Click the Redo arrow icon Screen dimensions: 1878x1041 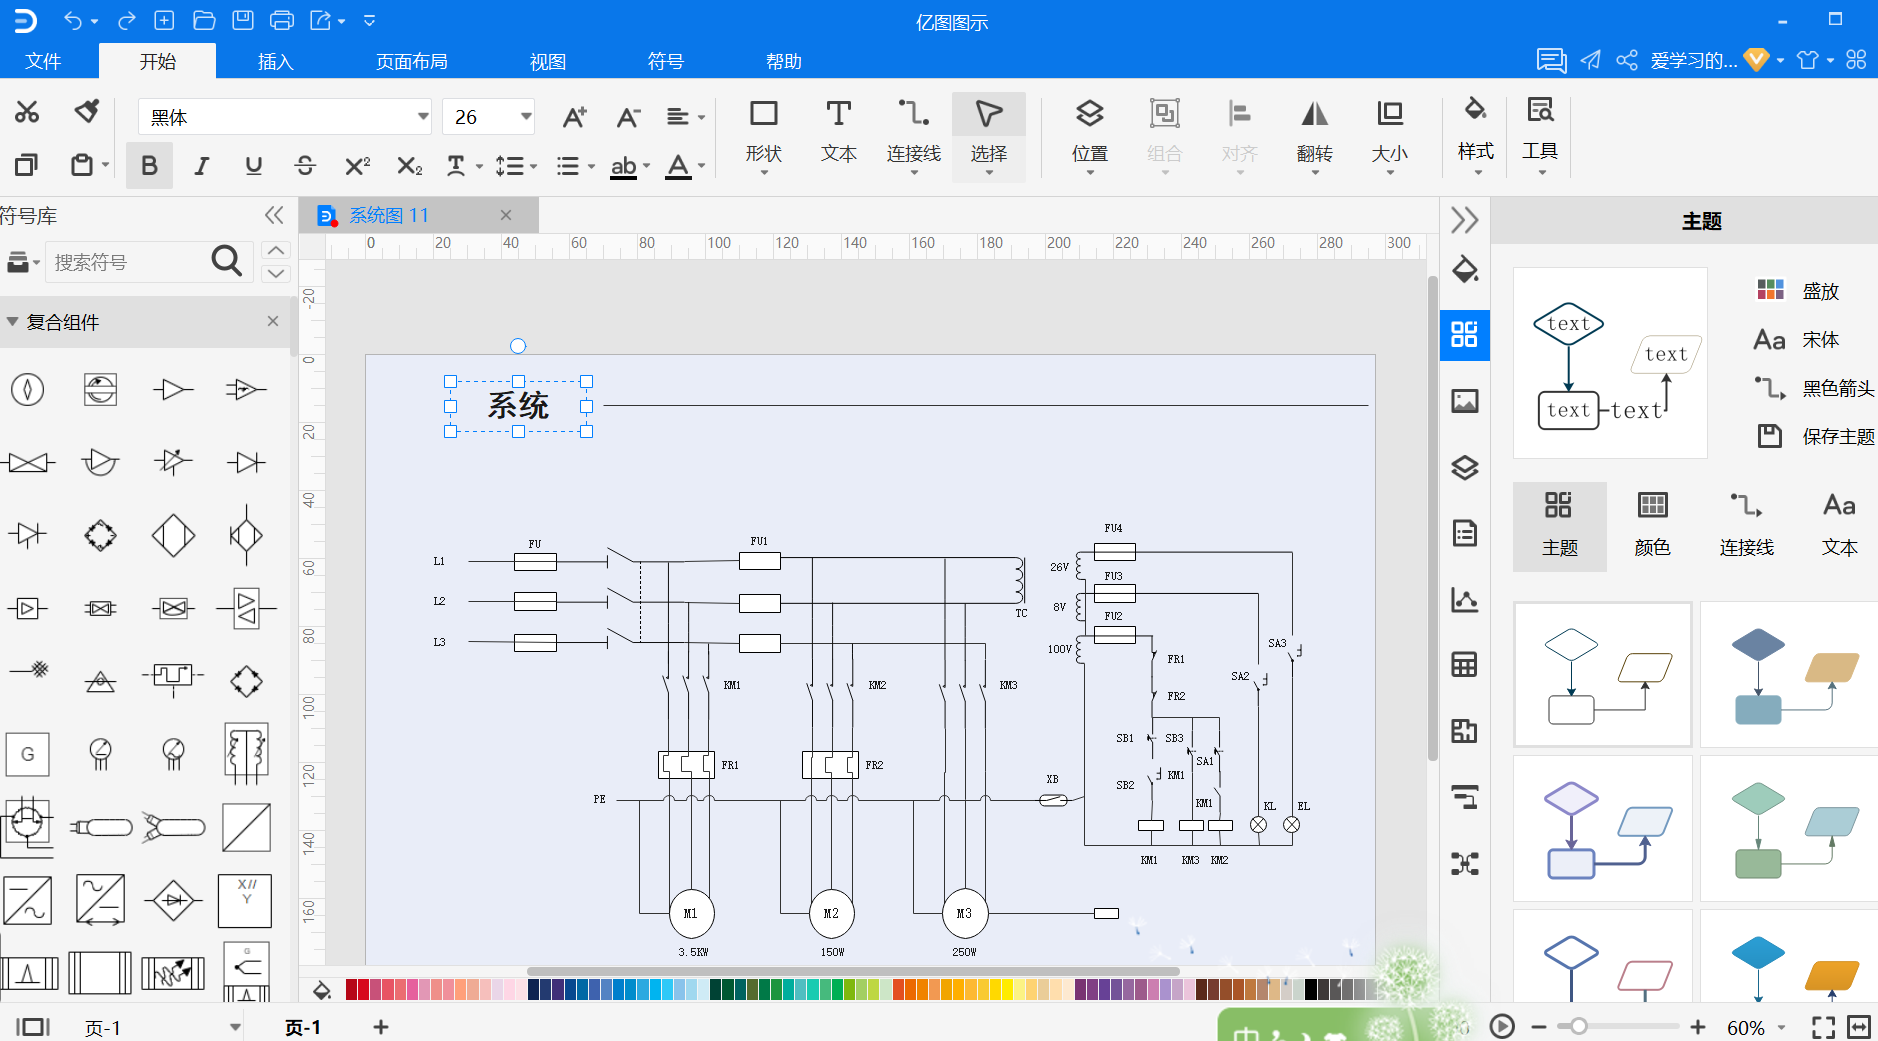tap(126, 20)
